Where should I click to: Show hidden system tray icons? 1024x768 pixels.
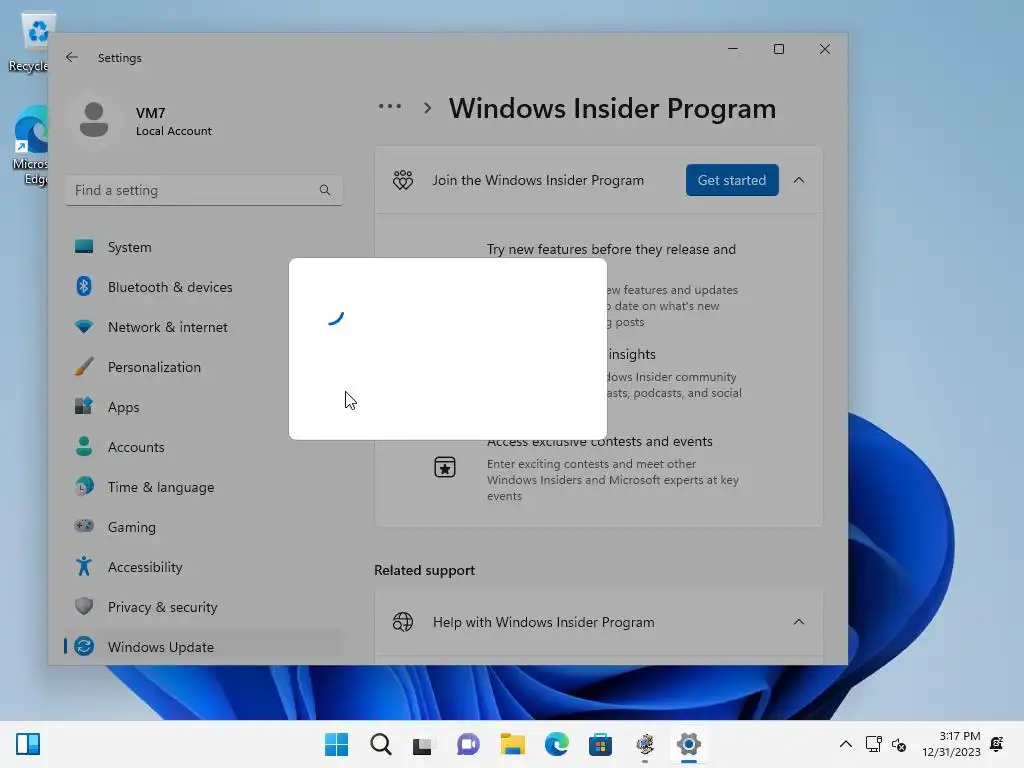846,744
